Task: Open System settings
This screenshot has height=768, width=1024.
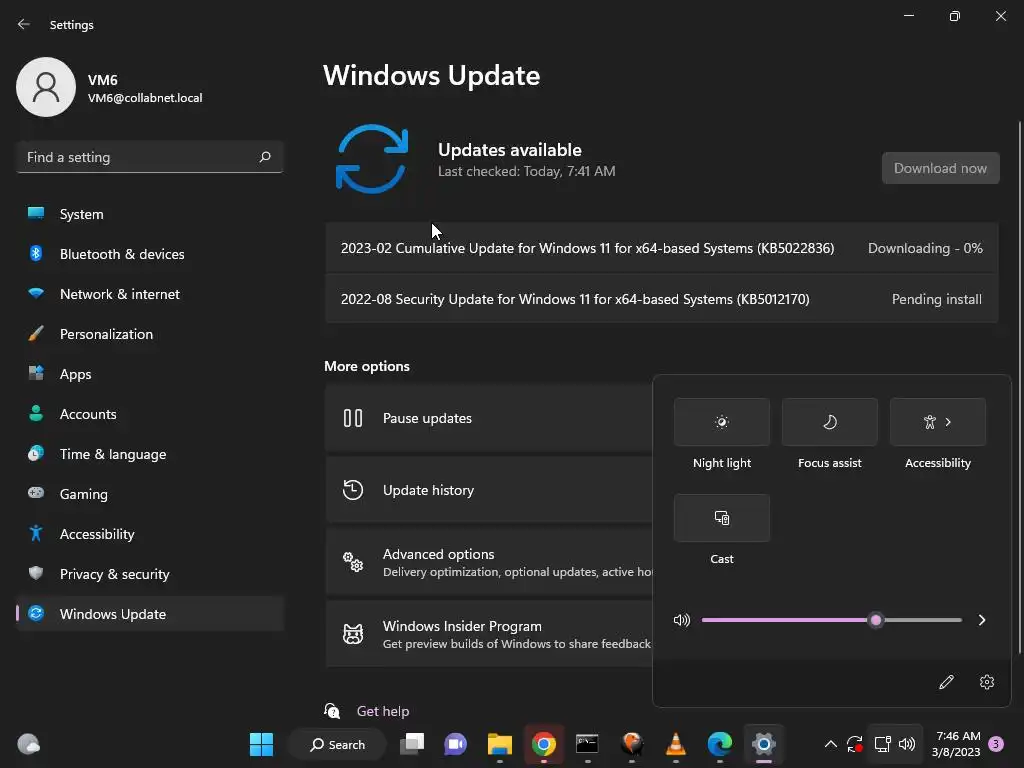Action: (x=150, y=214)
